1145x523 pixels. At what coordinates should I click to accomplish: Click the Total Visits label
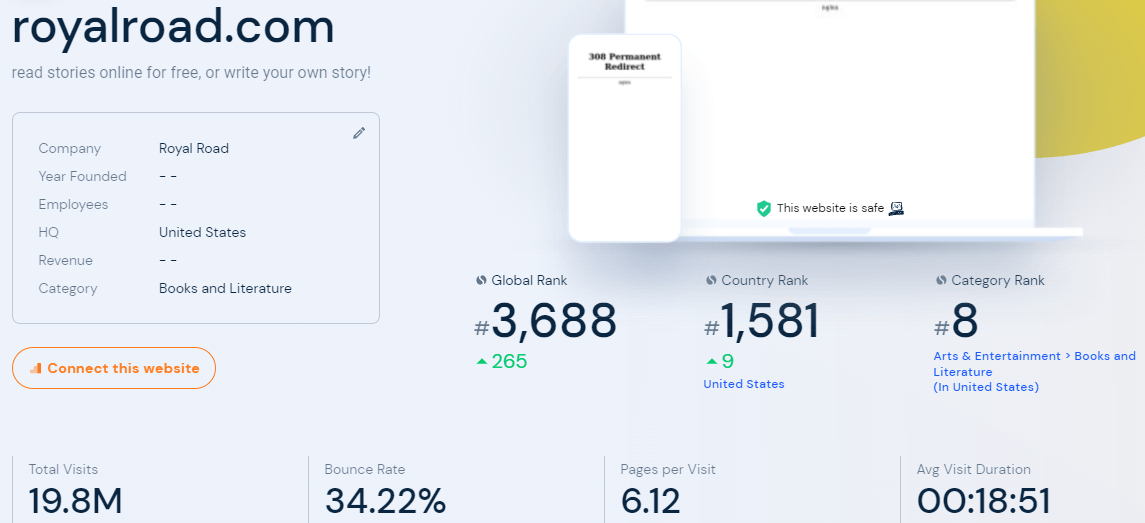(x=64, y=470)
